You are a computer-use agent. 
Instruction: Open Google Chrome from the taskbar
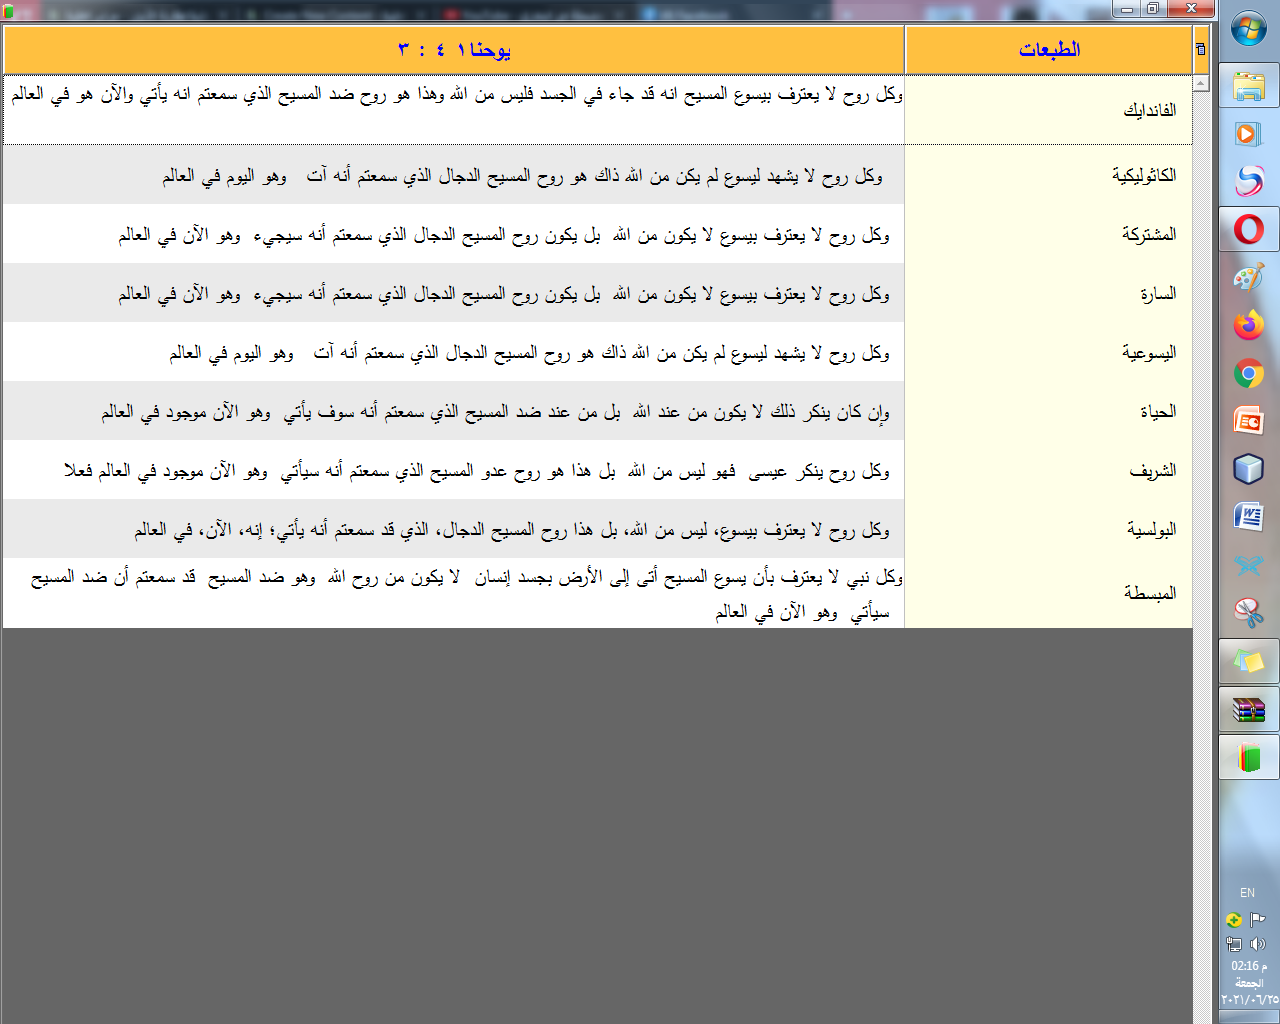tap(1249, 373)
